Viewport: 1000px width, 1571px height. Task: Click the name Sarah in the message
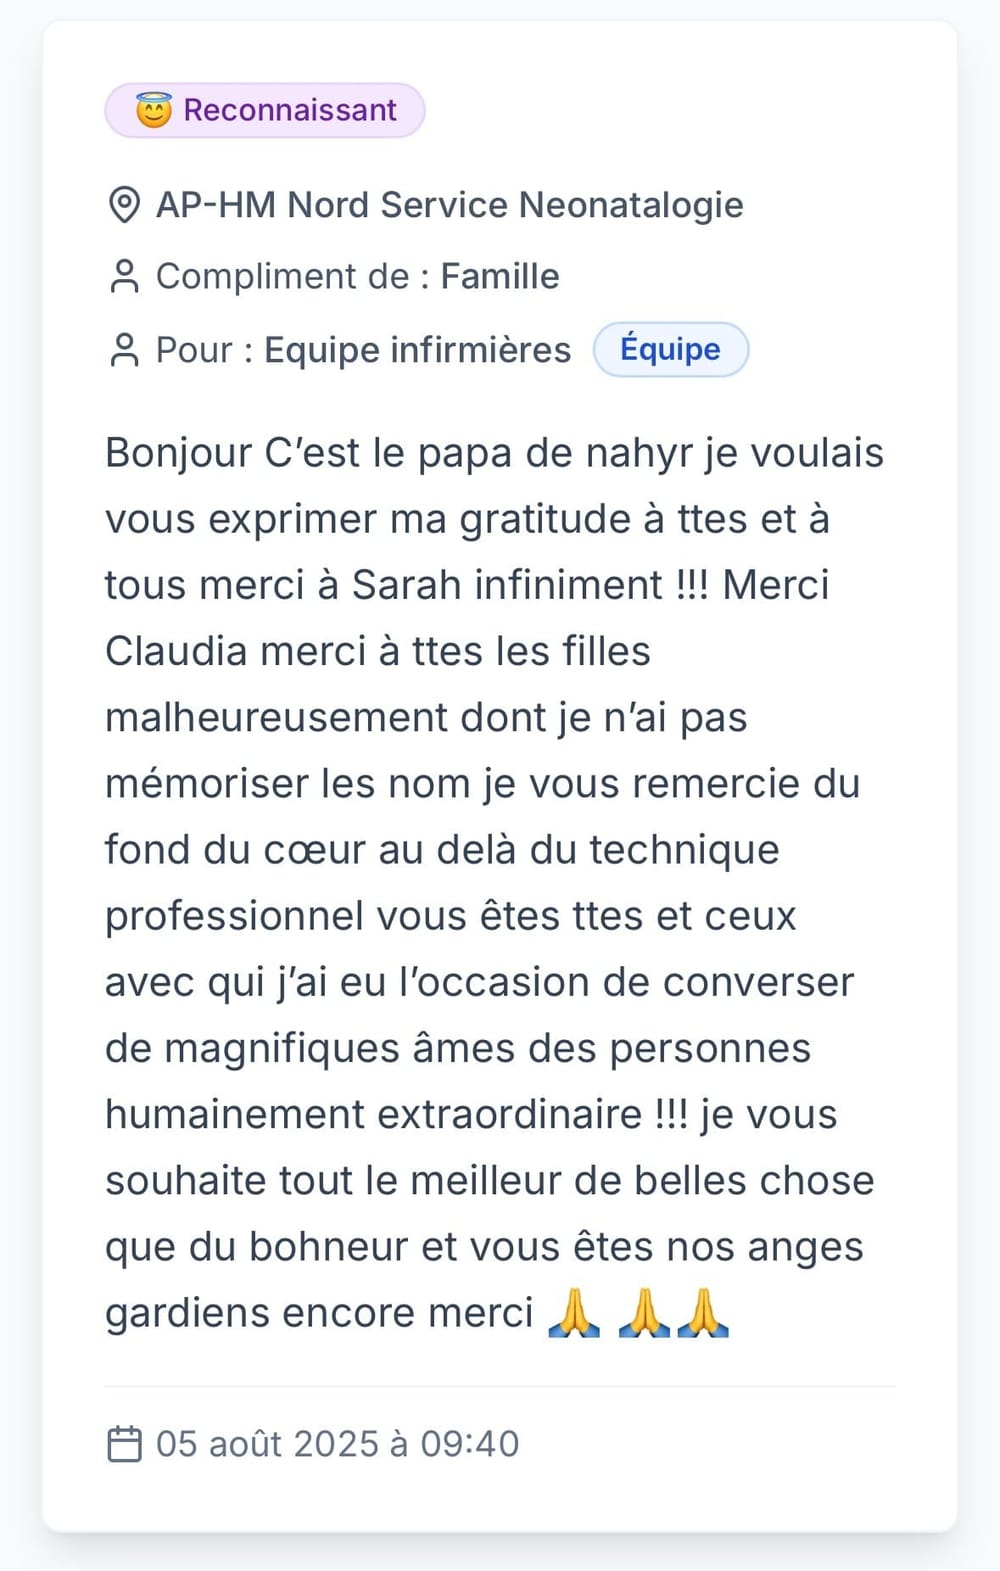407,585
